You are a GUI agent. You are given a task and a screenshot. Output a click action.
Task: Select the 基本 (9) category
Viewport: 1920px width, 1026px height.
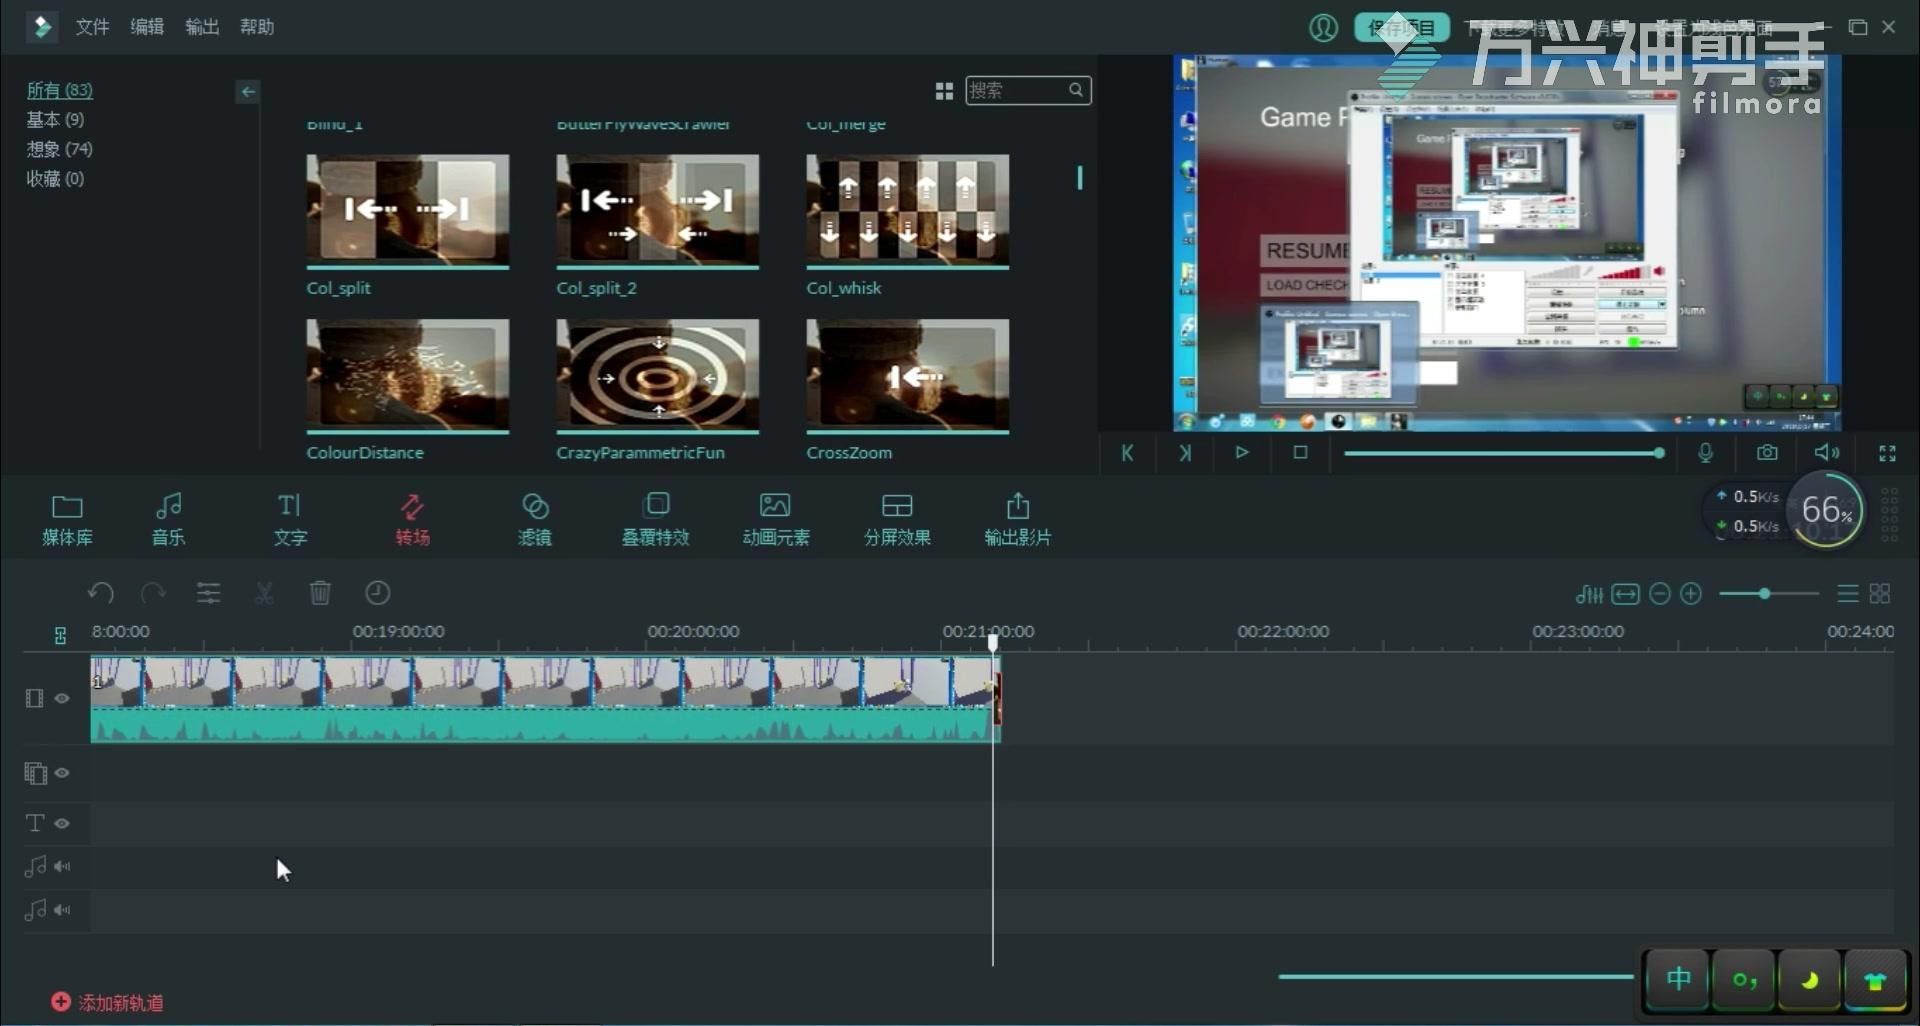(x=55, y=120)
